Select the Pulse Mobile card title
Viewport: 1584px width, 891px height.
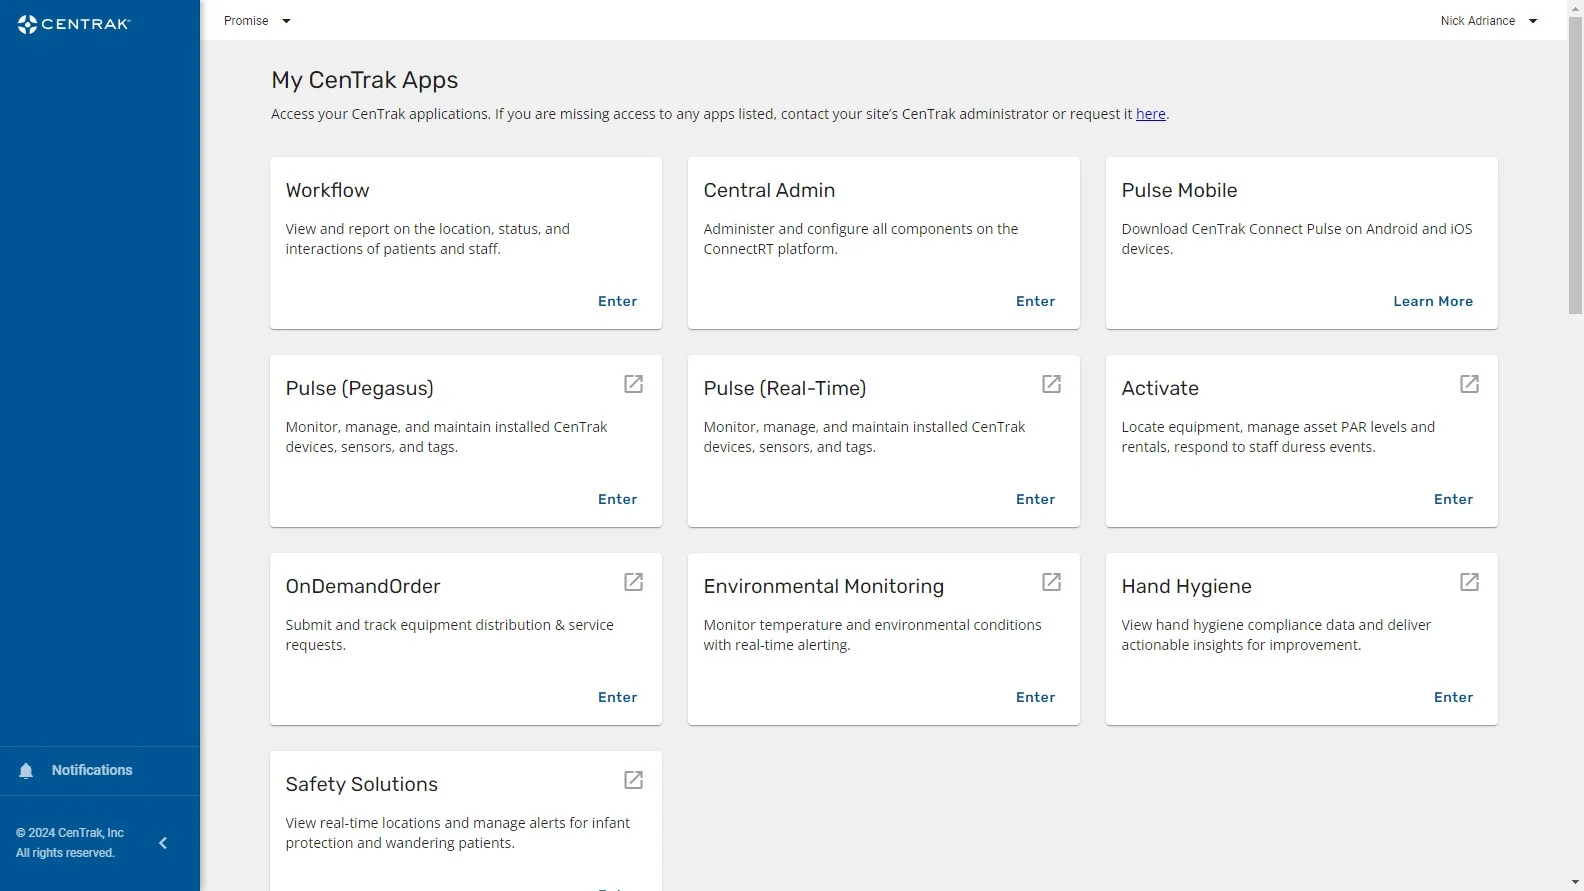(x=1179, y=190)
